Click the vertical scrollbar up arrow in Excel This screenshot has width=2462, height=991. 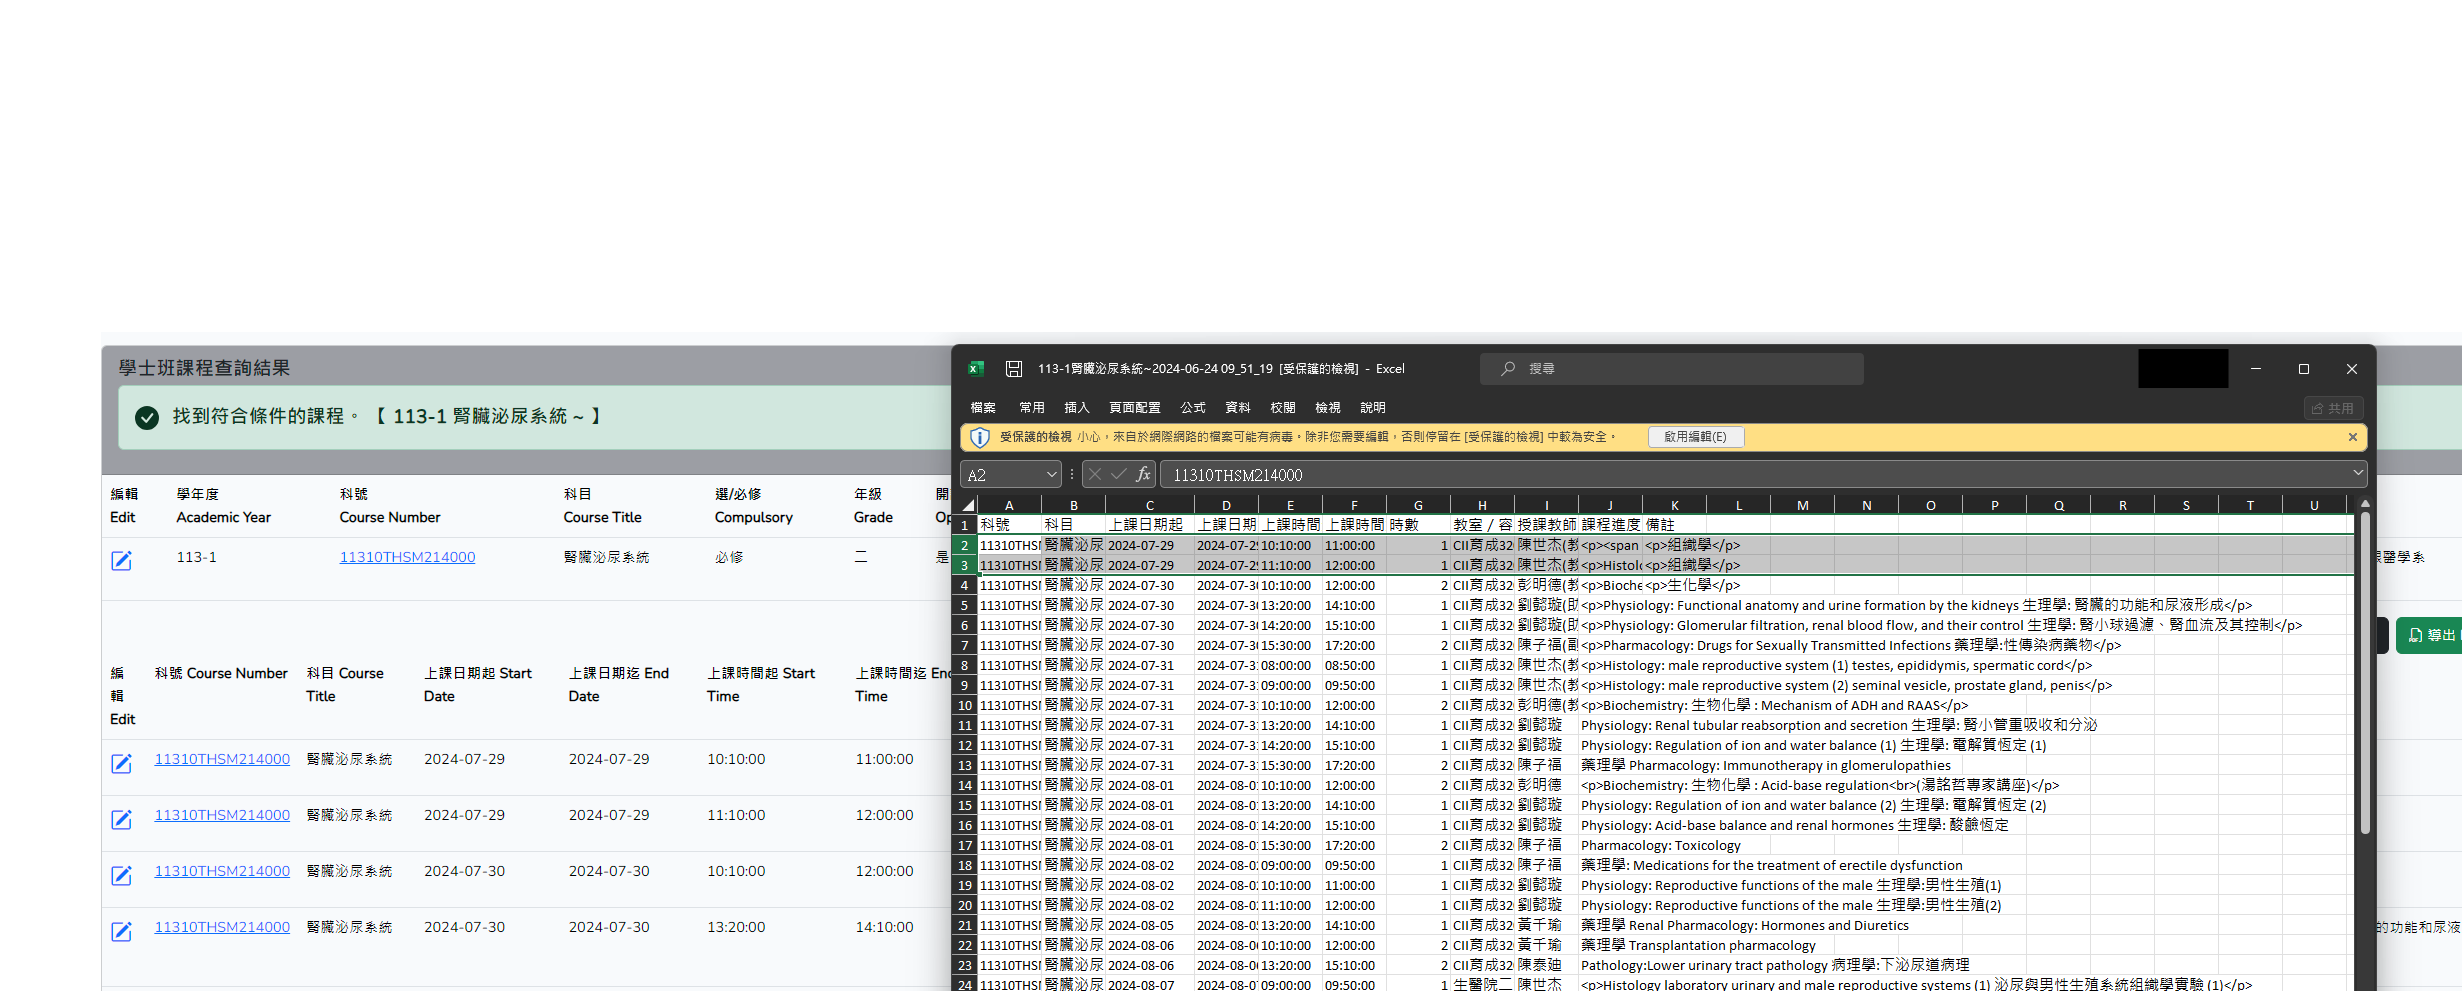pyautogui.click(x=2364, y=504)
